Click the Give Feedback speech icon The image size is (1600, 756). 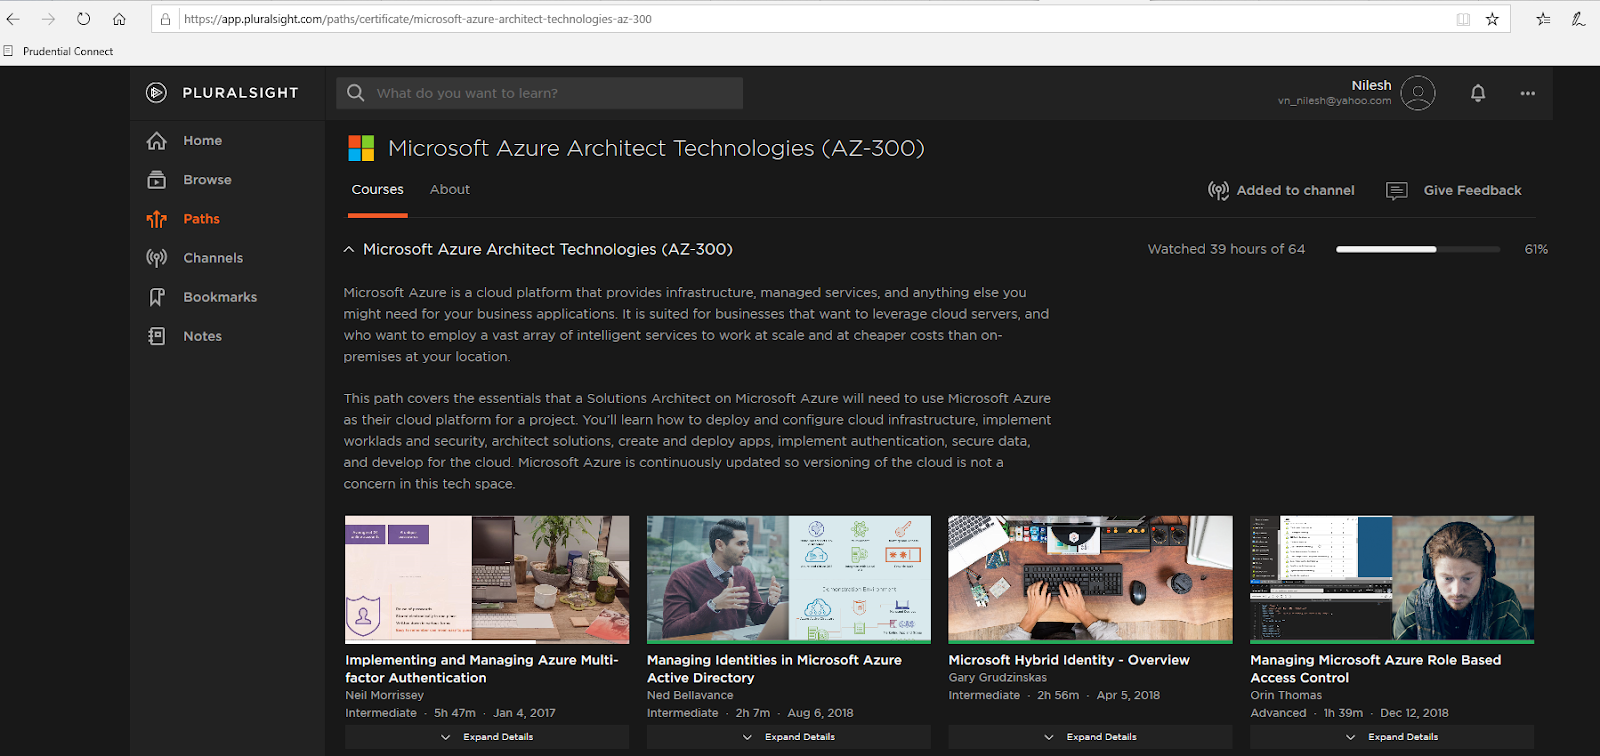[1397, 190]
